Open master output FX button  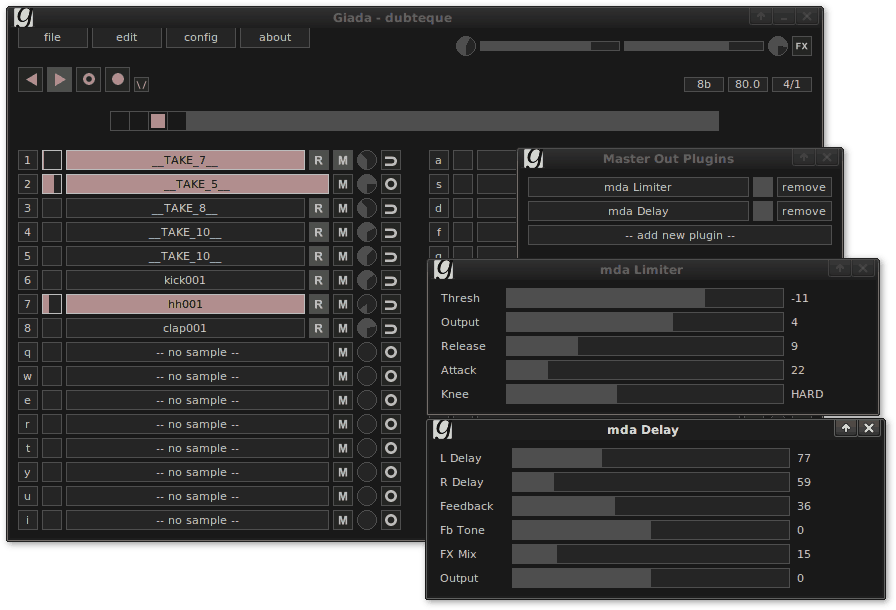click(x=802, y=46)
